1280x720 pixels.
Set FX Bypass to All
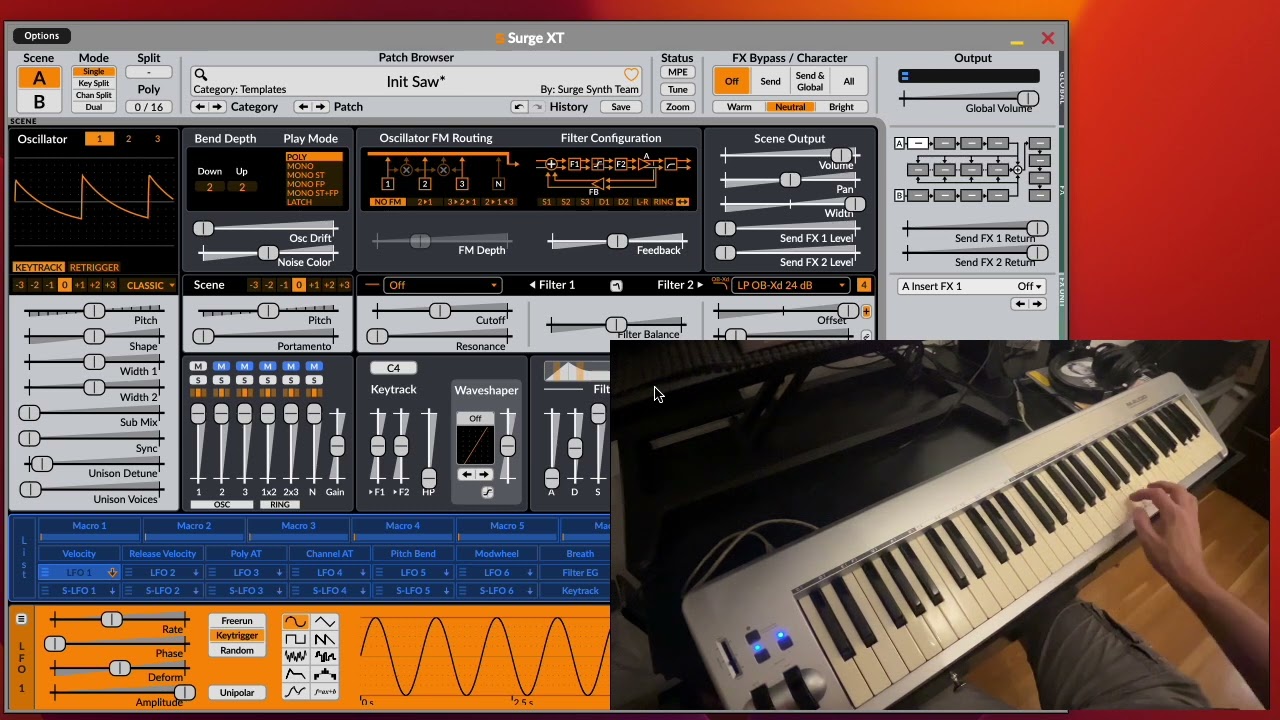click(849, 82)
